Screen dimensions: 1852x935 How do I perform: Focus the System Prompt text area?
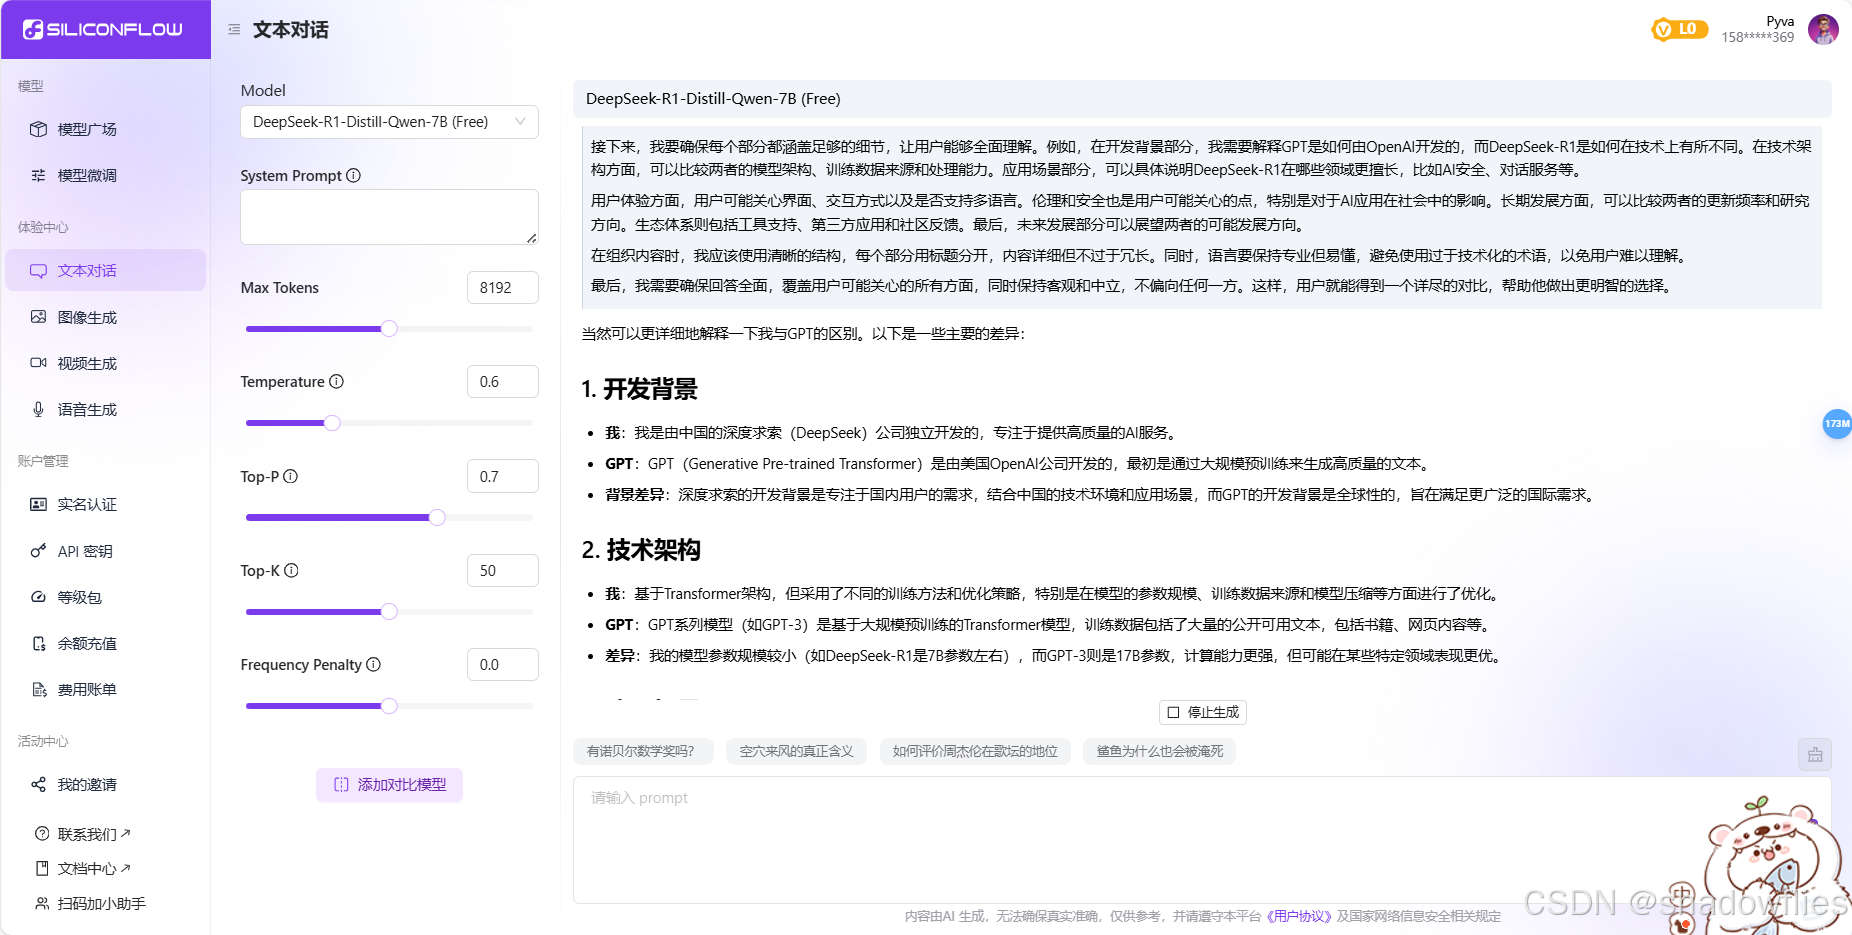point(389,217)
